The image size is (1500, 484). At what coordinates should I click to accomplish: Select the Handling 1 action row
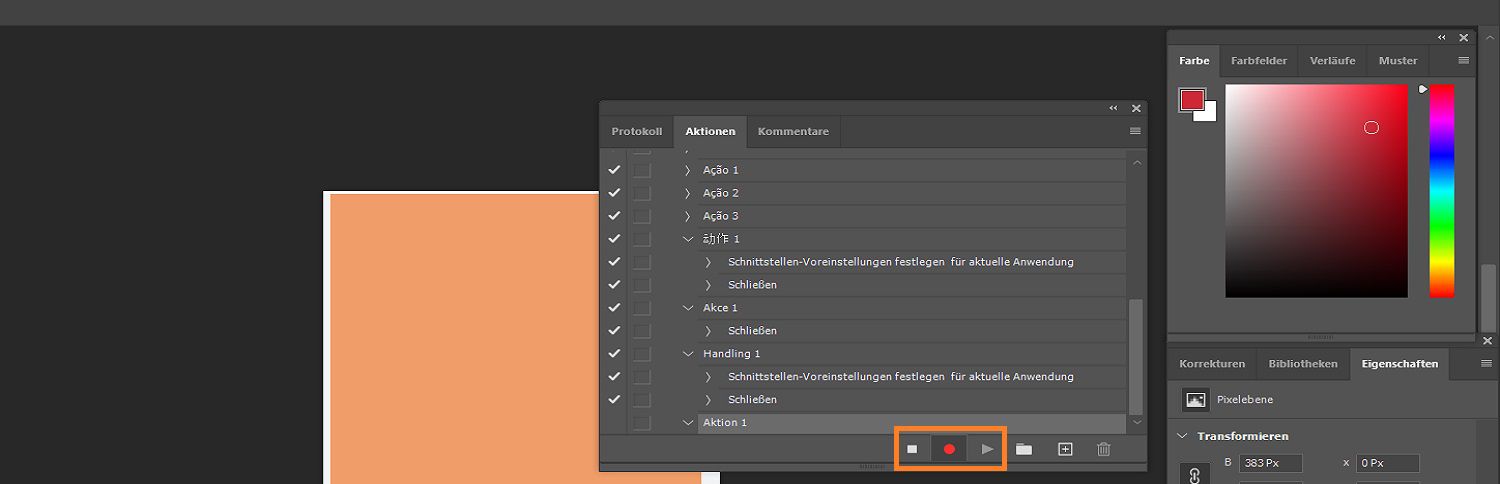(x=911, y=354)
